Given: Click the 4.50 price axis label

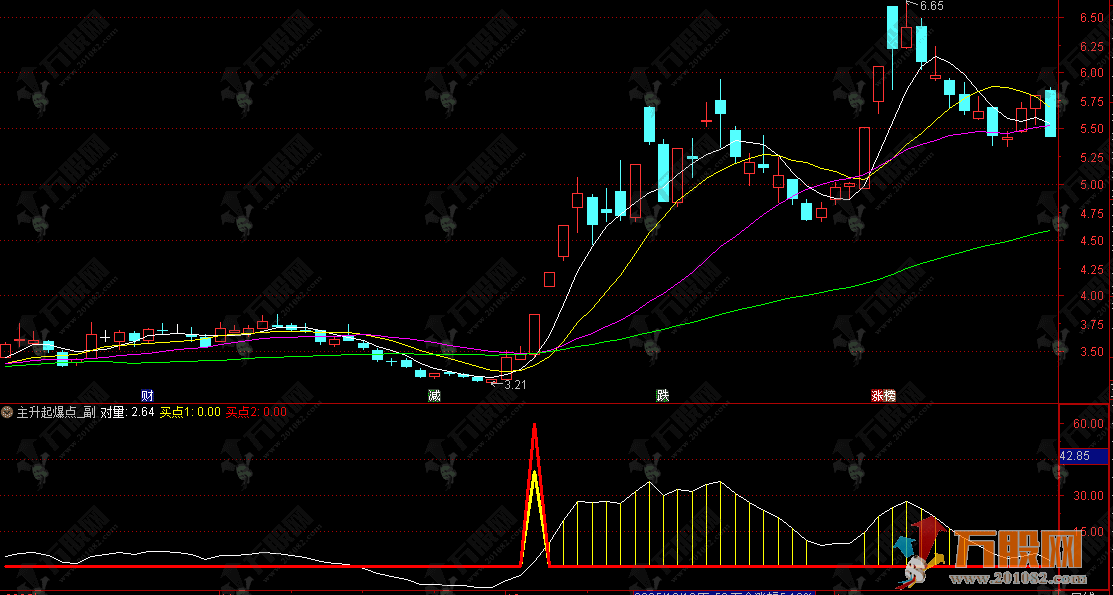Looking at the screenshot, I should [1091, 241].
